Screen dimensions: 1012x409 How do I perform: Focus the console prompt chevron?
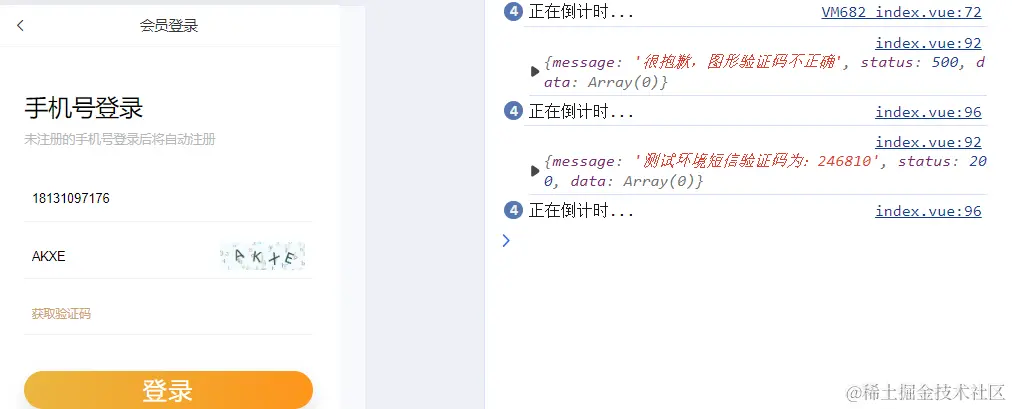(x=506, y=241)
